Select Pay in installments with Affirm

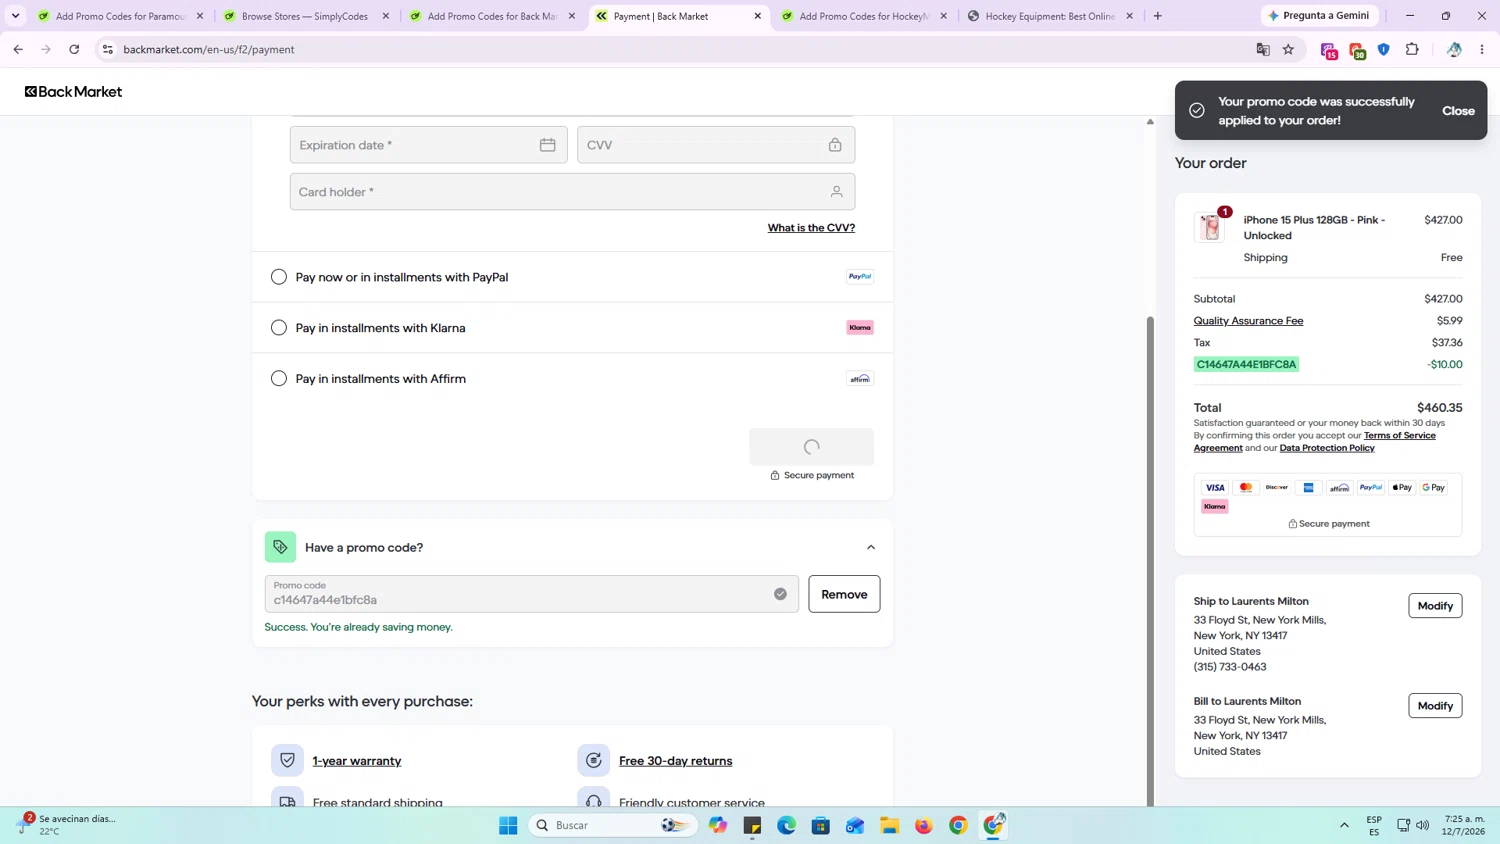click(x=279, y=379)
